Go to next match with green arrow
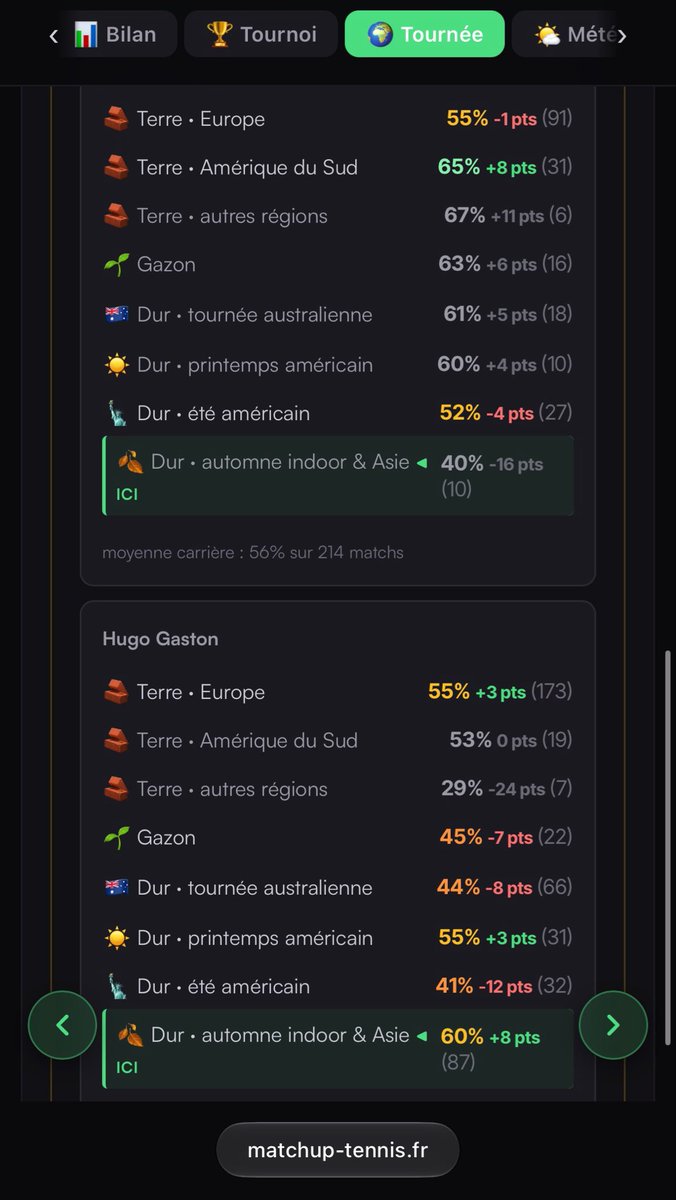The height and width of the screenshot is (1200, 676). pyautogui.click(x=614, y=1025)
